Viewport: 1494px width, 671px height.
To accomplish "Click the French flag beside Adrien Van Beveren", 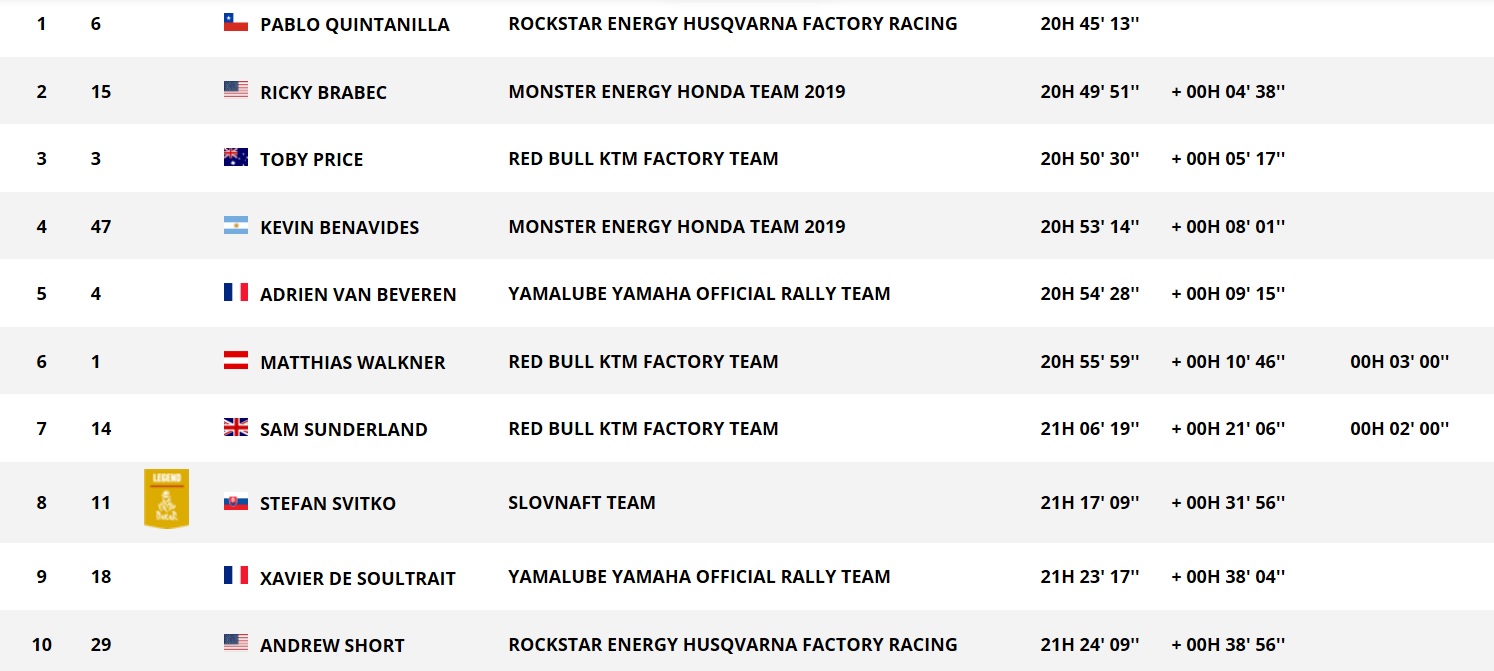I will pos(235,292).
